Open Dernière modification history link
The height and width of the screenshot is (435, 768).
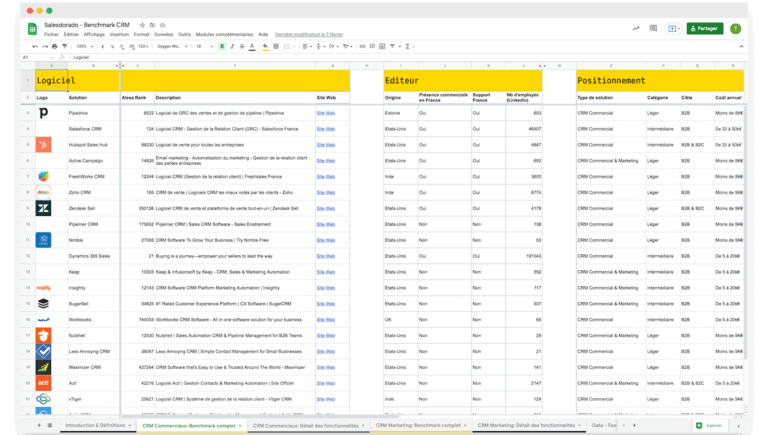click(x=309, y=35)
